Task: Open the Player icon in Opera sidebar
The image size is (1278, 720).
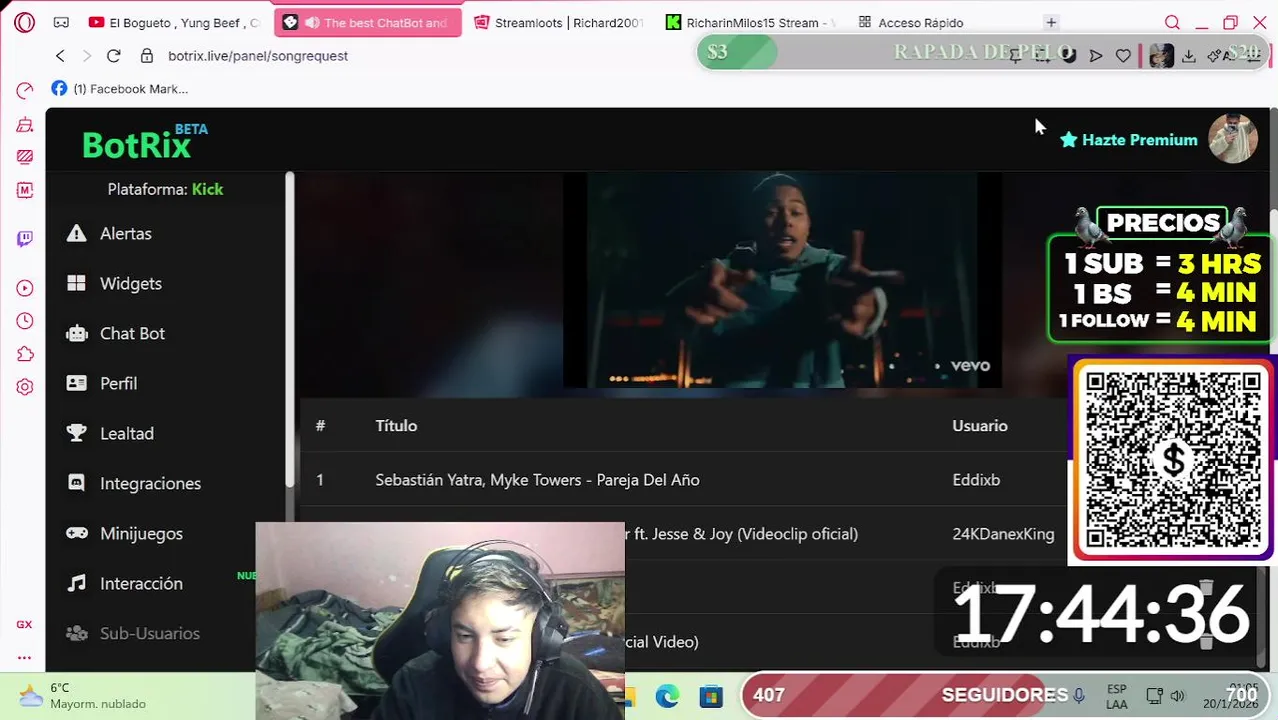Action: 25,288
